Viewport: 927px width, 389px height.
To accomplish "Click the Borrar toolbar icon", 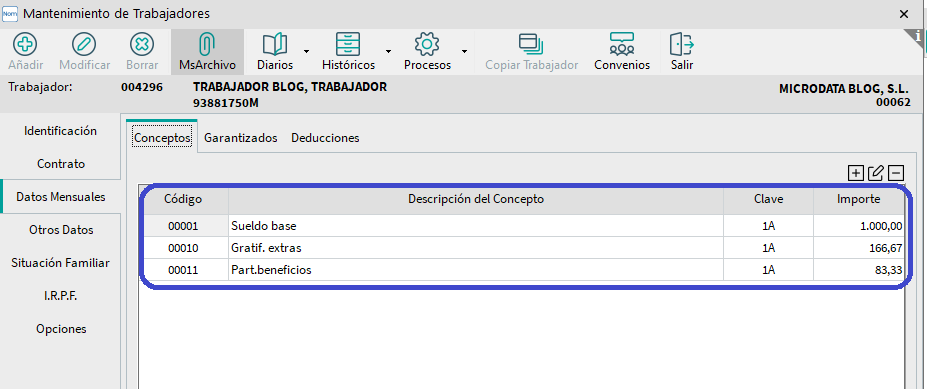I will 141,44.
